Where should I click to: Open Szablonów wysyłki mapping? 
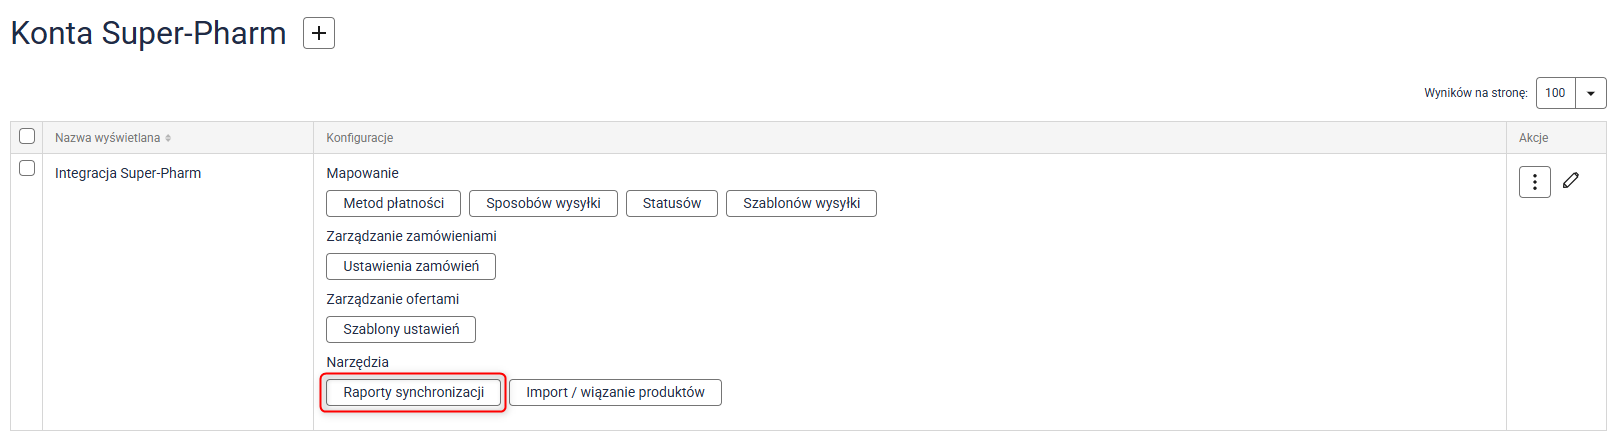[801, 203]
